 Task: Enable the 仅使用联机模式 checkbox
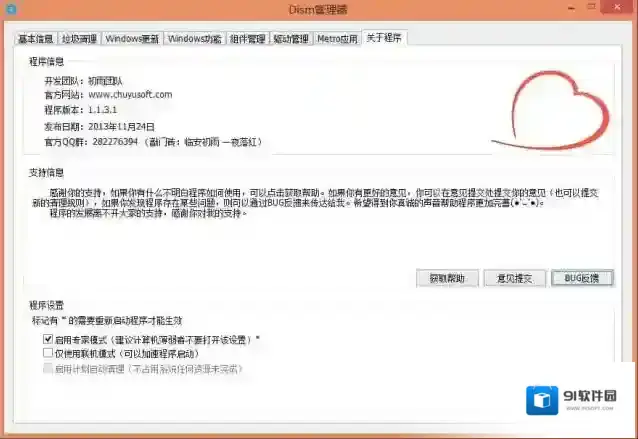[48, 353]
